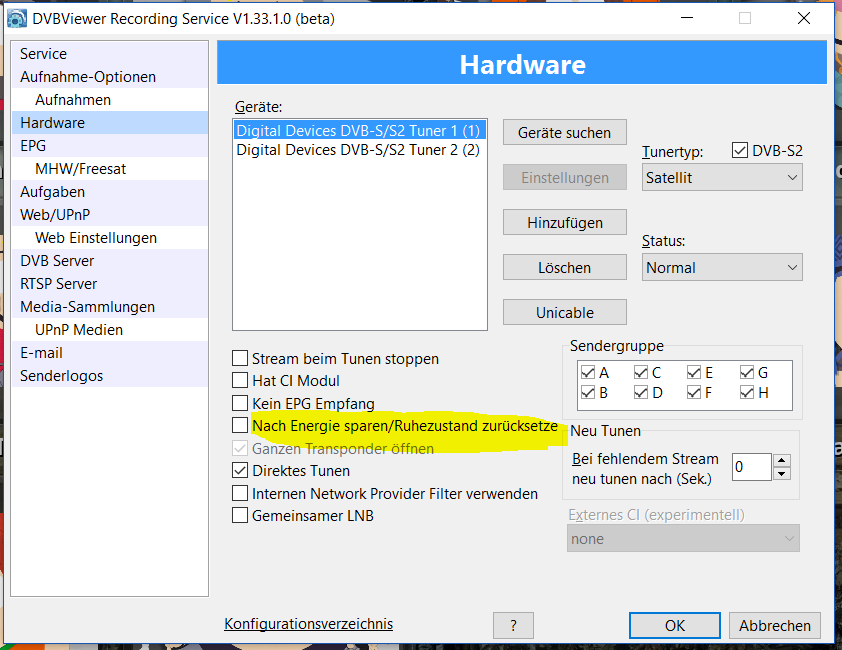Enable the Hat CI Modul checkbox
The width and height of the screenshot is (842, 650).
(240, 381)
